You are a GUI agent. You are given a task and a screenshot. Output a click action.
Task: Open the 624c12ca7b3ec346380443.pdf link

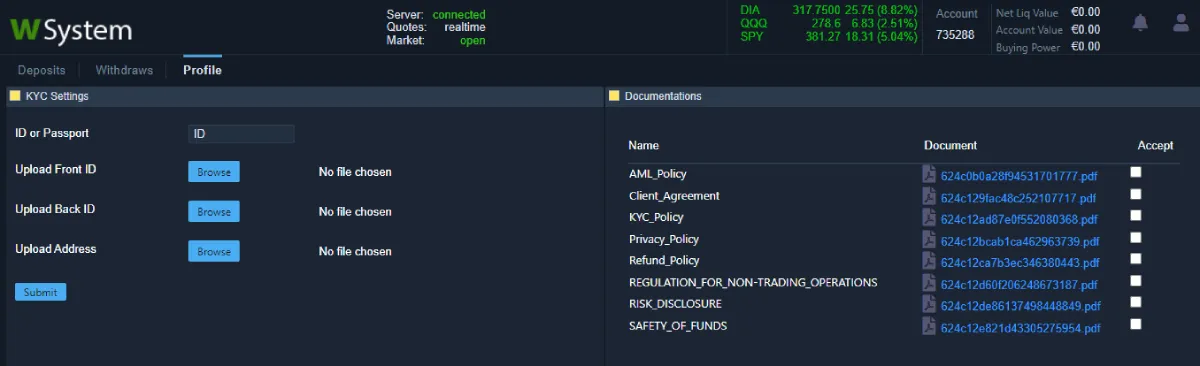[1020, 262]
